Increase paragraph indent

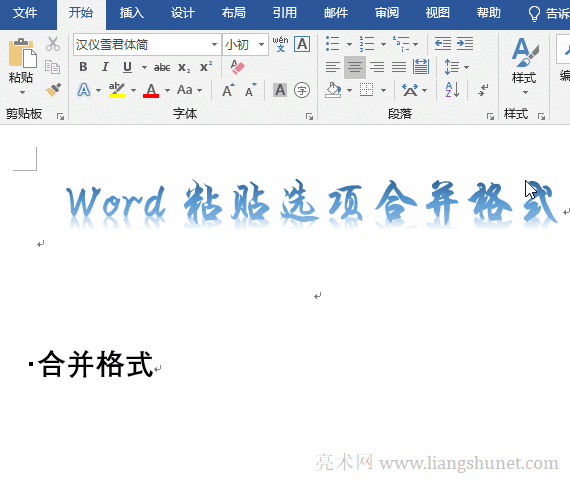click(465, 44)
